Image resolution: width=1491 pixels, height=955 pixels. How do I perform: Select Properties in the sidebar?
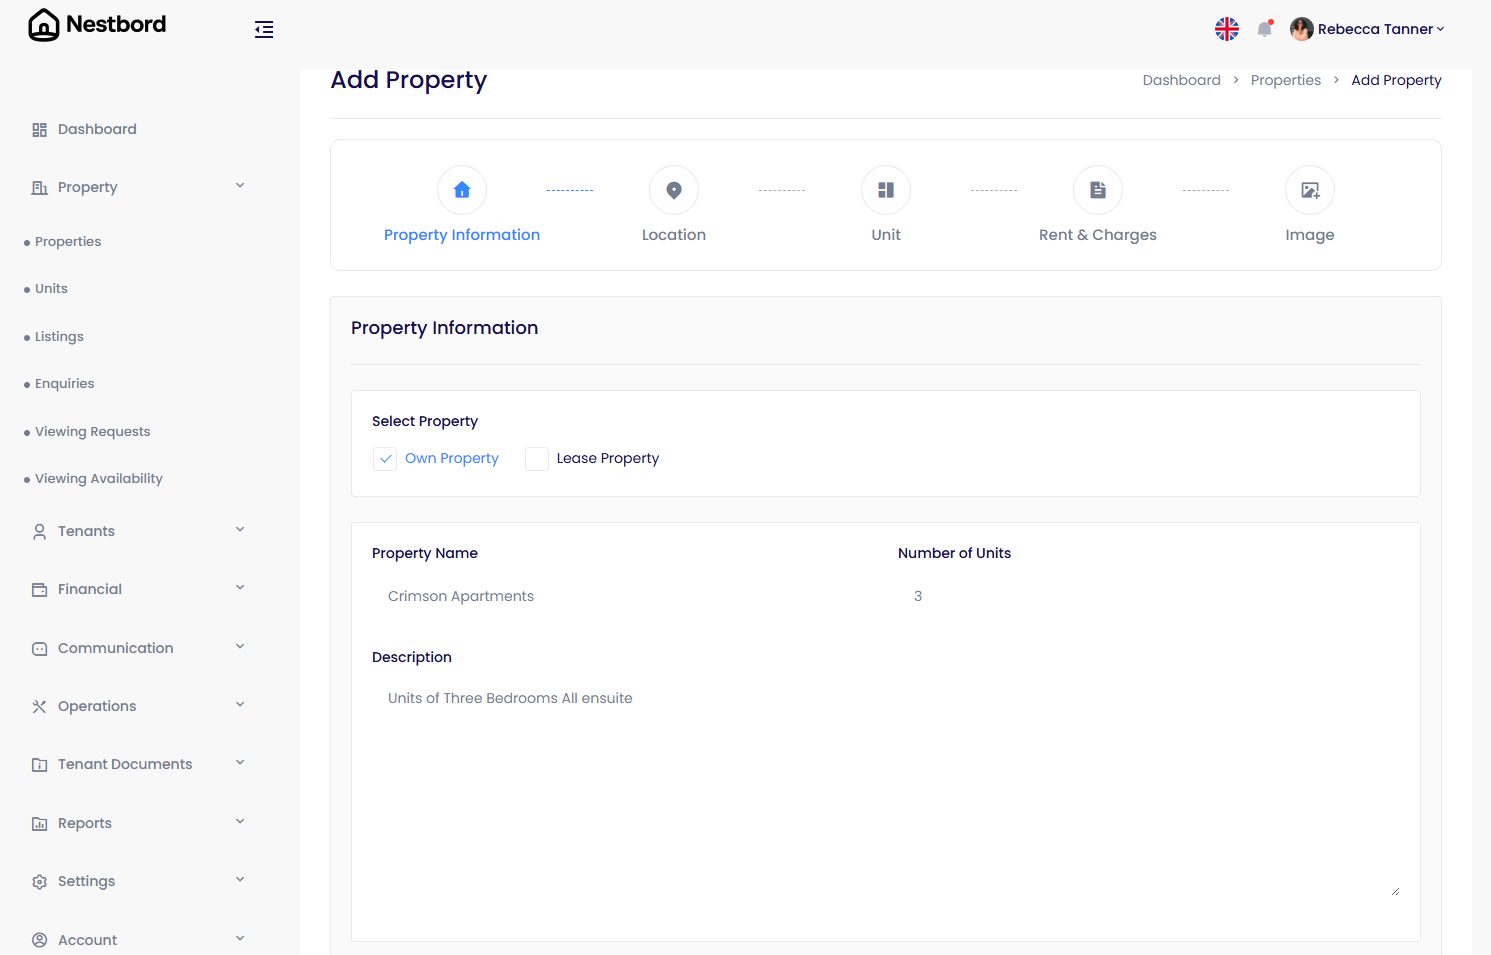point(67,241)
